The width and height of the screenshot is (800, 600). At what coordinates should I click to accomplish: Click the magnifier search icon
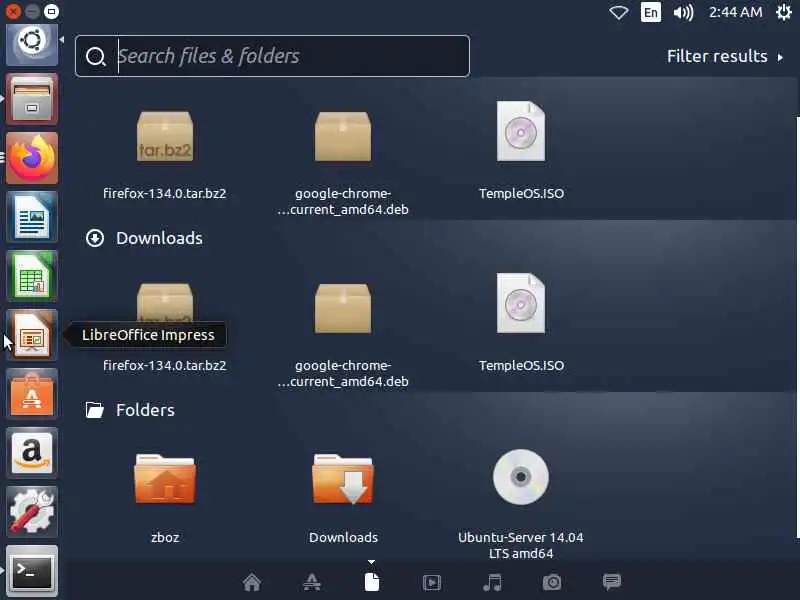pyautogui.click(x=95, y=57)
